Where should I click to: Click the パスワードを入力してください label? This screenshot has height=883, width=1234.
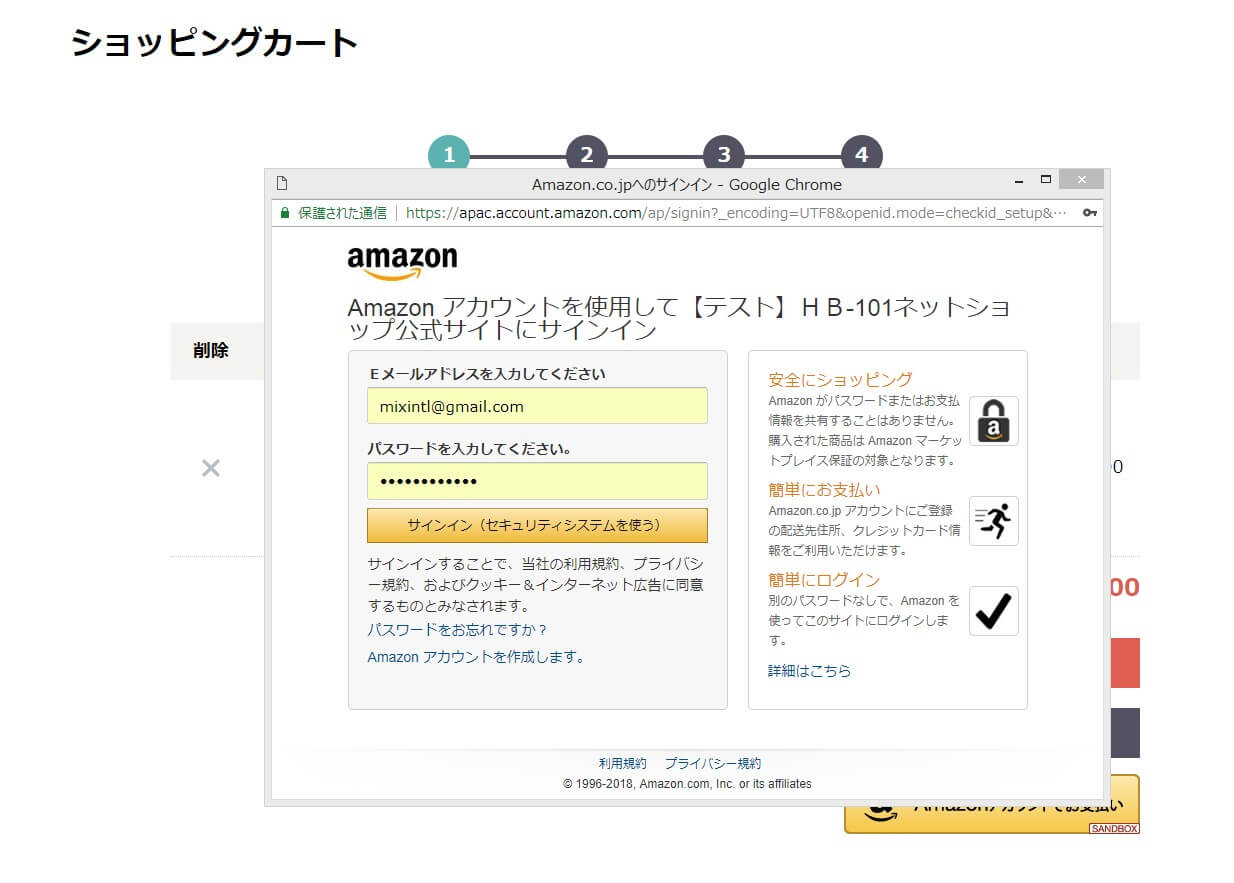pos(469,449)
